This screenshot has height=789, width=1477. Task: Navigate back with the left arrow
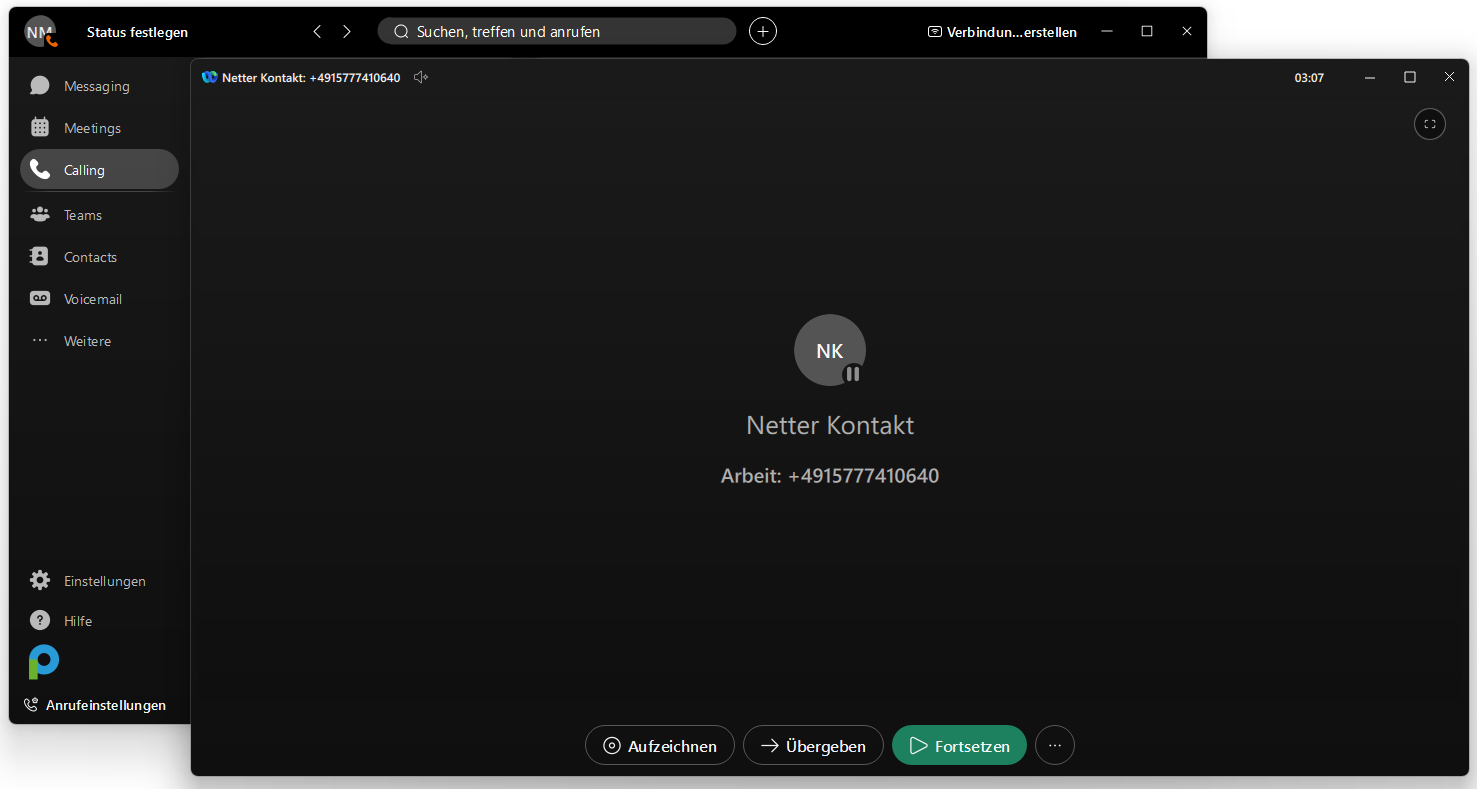(x=317, y=32)
